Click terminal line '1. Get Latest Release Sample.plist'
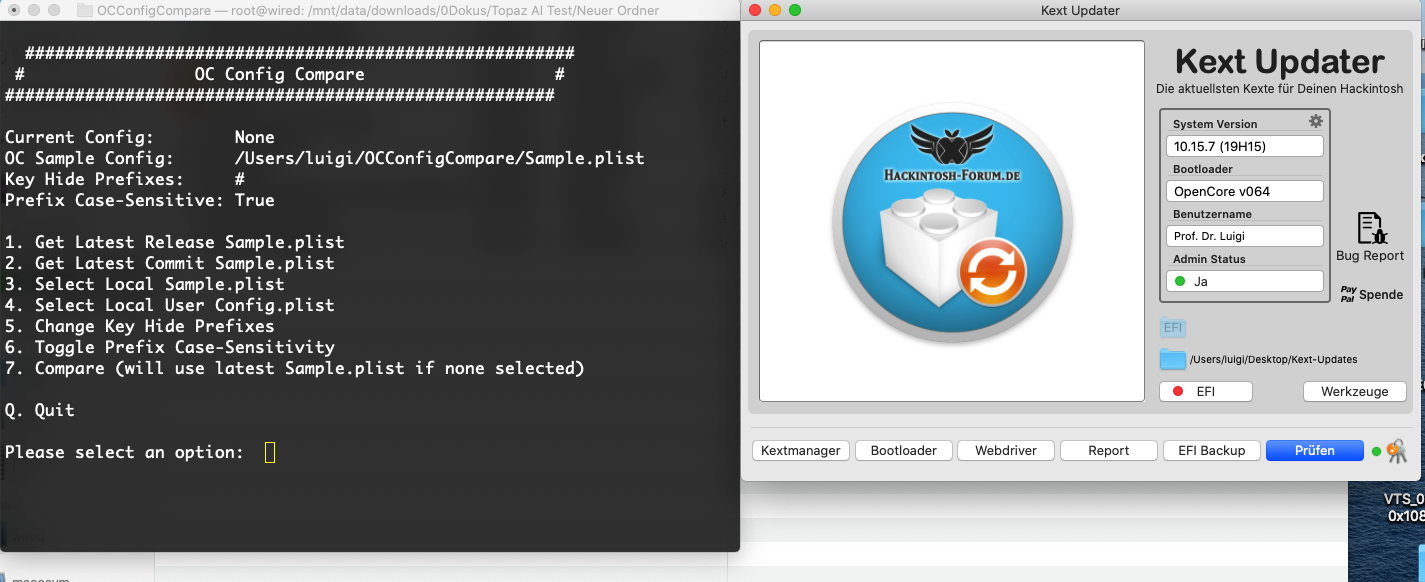This screenshot has width=1425, height=582. point(174,242)
